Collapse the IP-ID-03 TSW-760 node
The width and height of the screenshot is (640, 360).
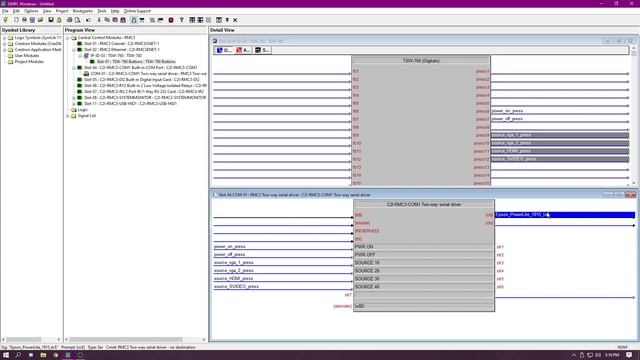pos(80,56)
